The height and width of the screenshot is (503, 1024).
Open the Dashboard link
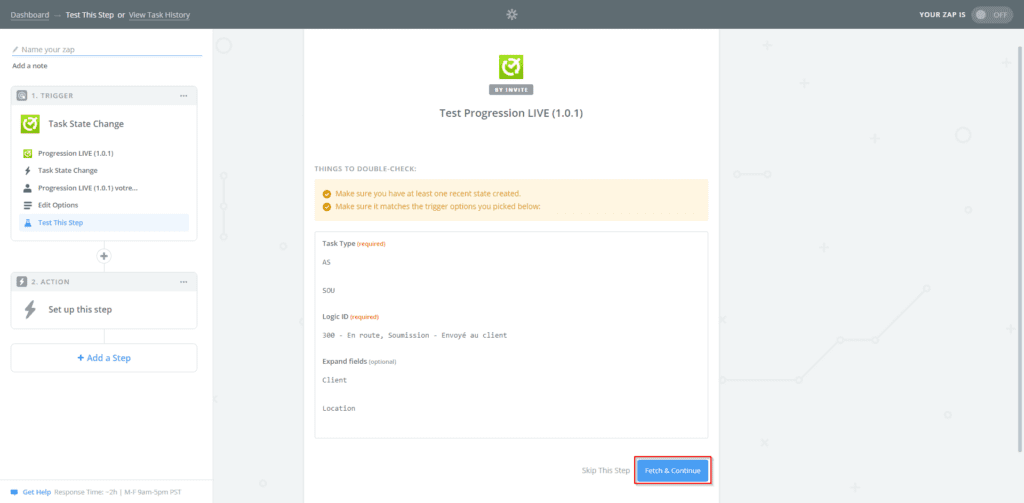(29, 14)
